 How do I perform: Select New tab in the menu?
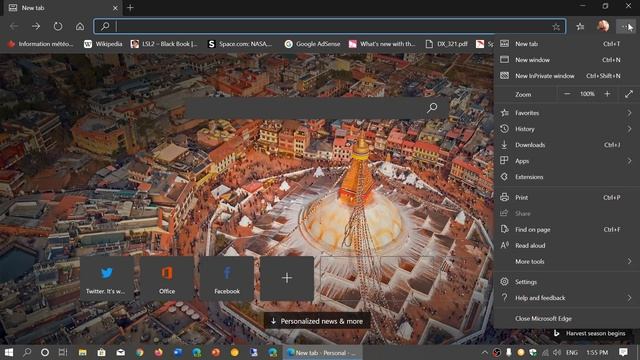pyautogui.click(x=567, y=44)
